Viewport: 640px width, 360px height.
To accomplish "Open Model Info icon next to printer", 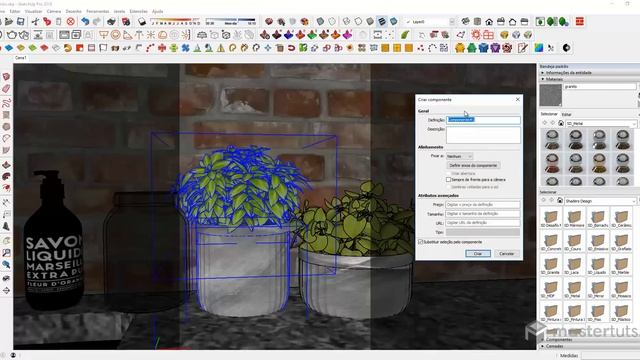I will click(126, 21).
